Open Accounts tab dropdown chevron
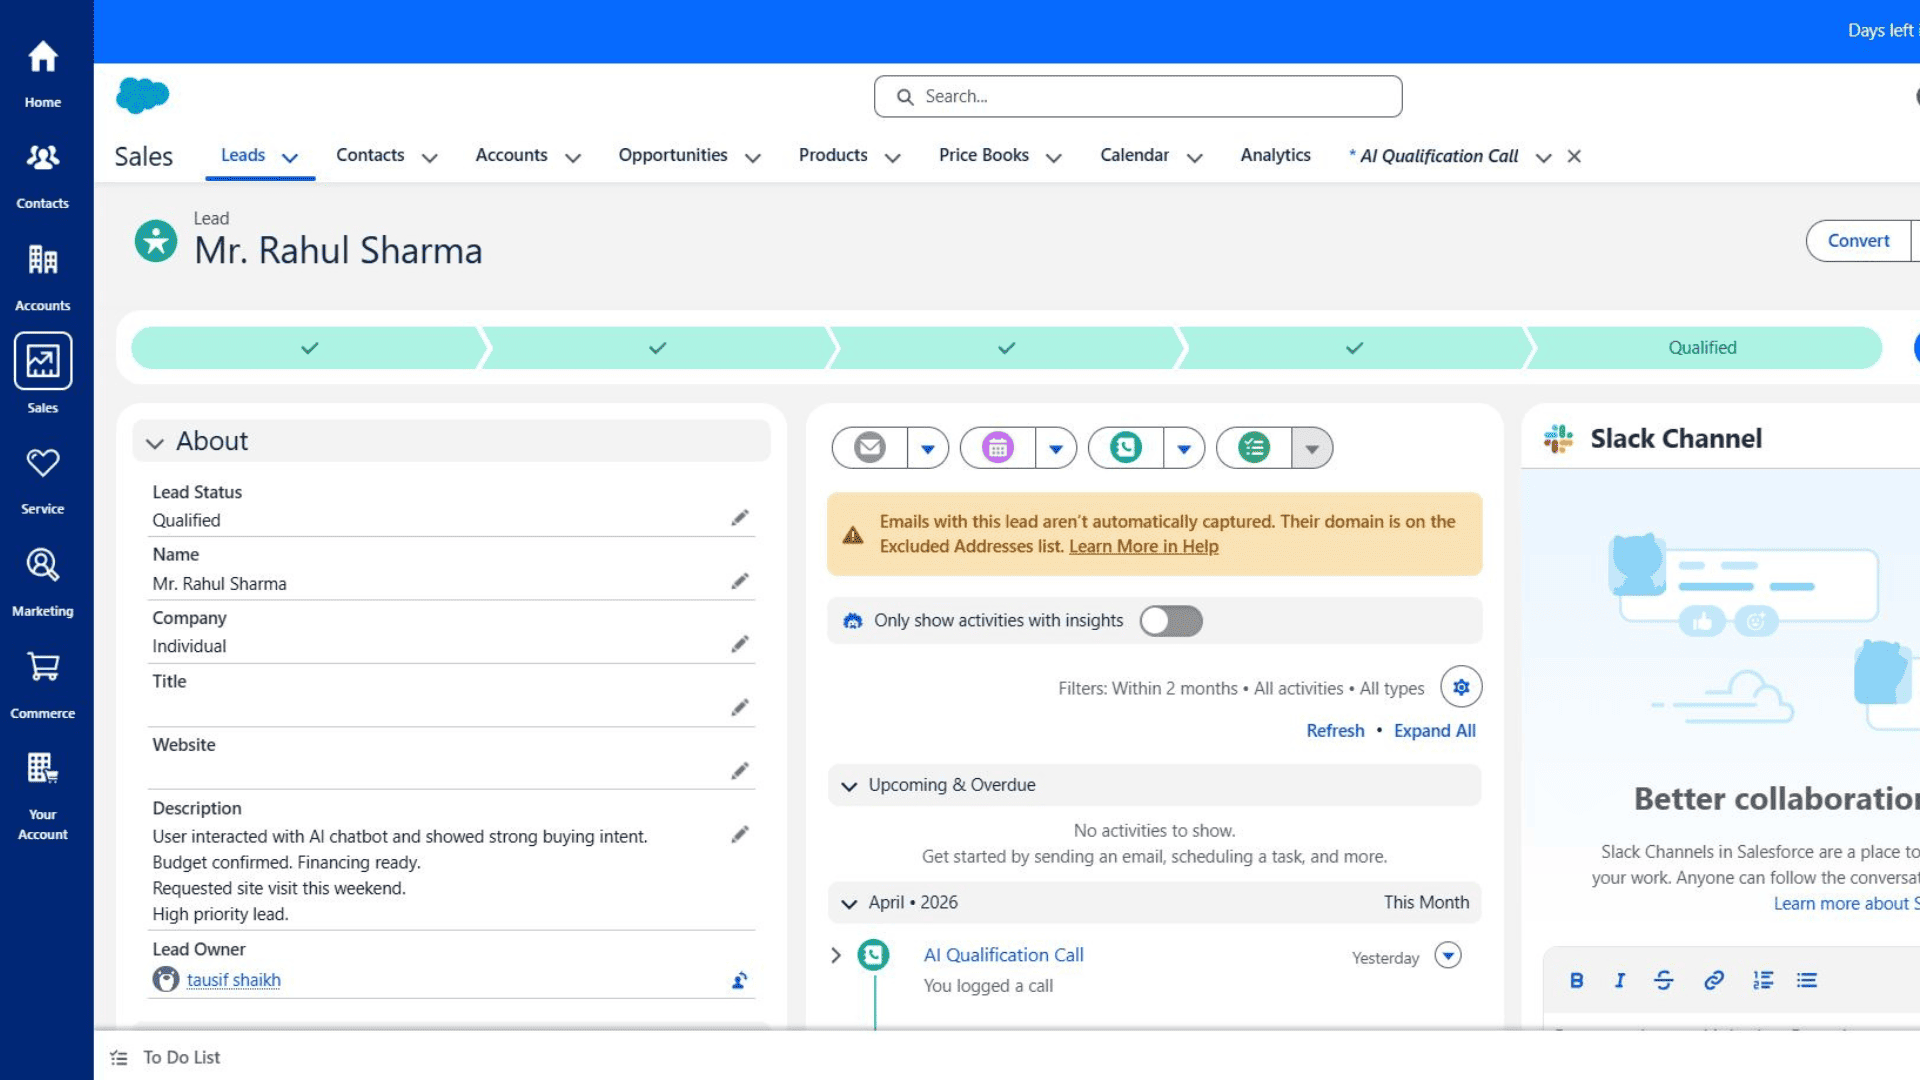The width and height of the screenshot is (1920, 1080). [573, 157]
